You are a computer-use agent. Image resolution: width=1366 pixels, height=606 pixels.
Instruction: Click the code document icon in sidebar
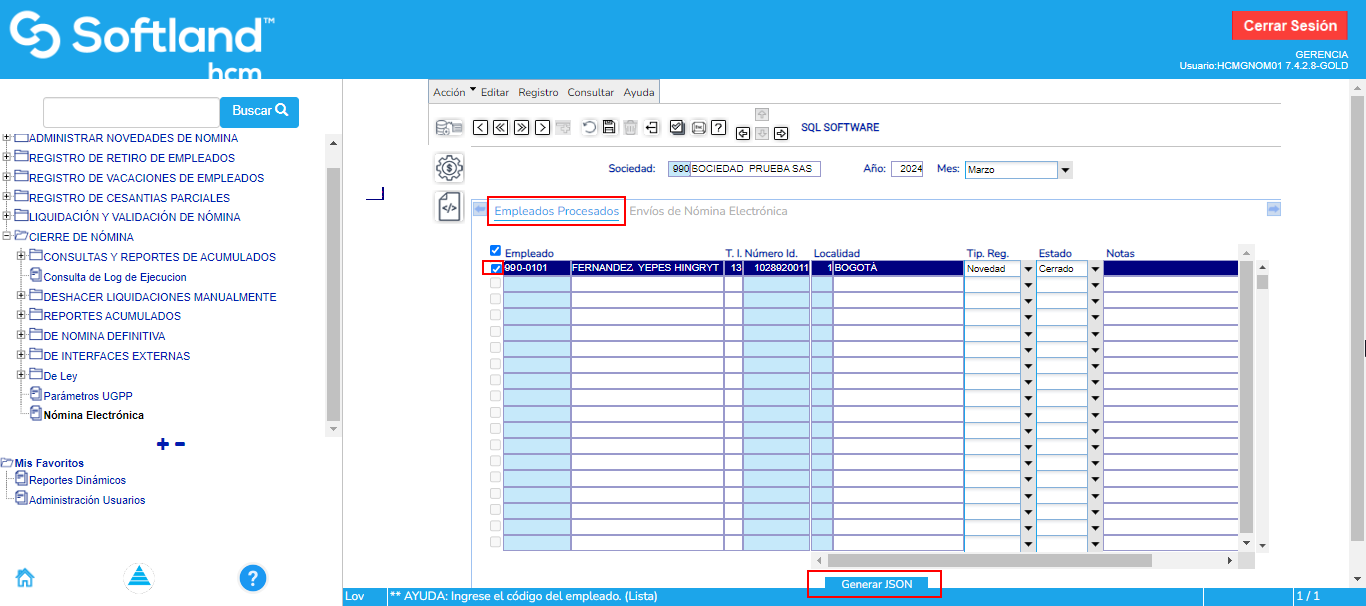point(449,207)
